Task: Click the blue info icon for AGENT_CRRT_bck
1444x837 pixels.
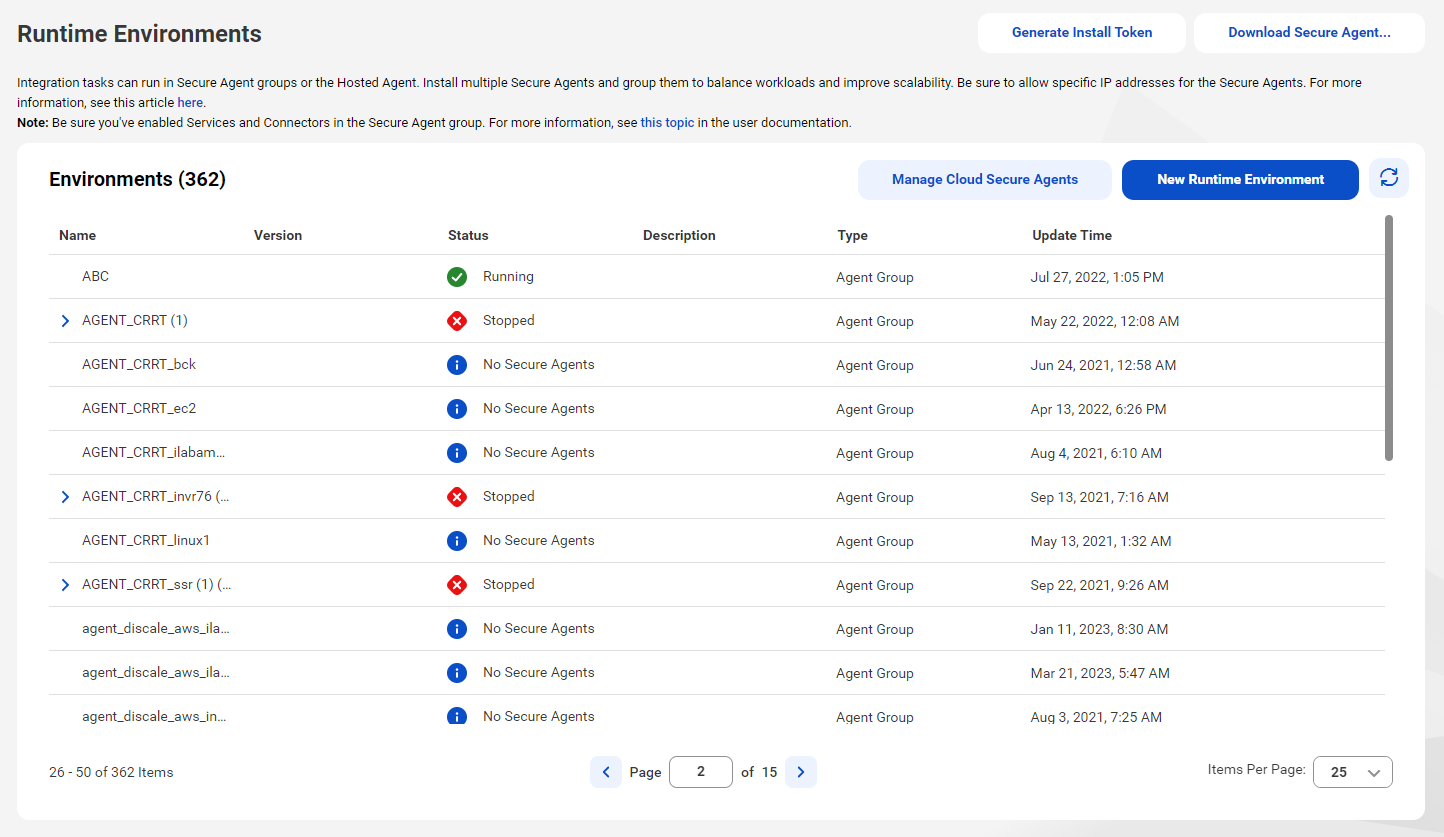Action: (457, 365)
